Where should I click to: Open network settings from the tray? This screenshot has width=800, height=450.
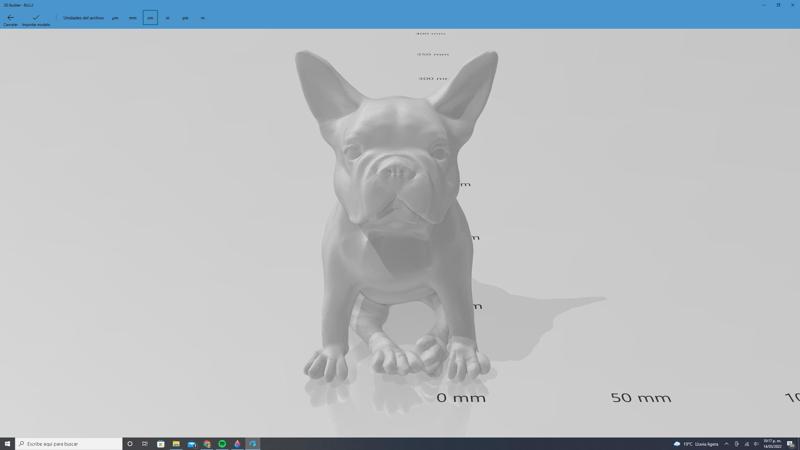pyautogui.click(x=746, y=444)
